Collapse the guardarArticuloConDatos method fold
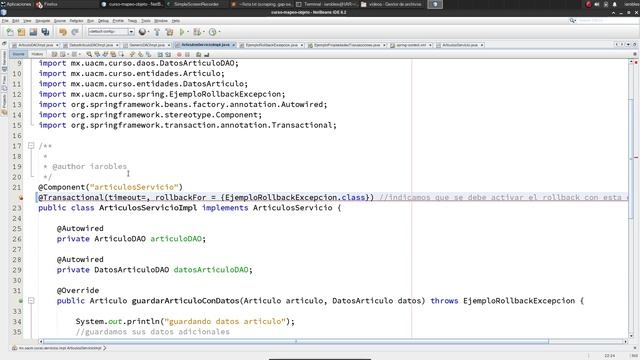640x360 pixels. (x=31, y=300)
